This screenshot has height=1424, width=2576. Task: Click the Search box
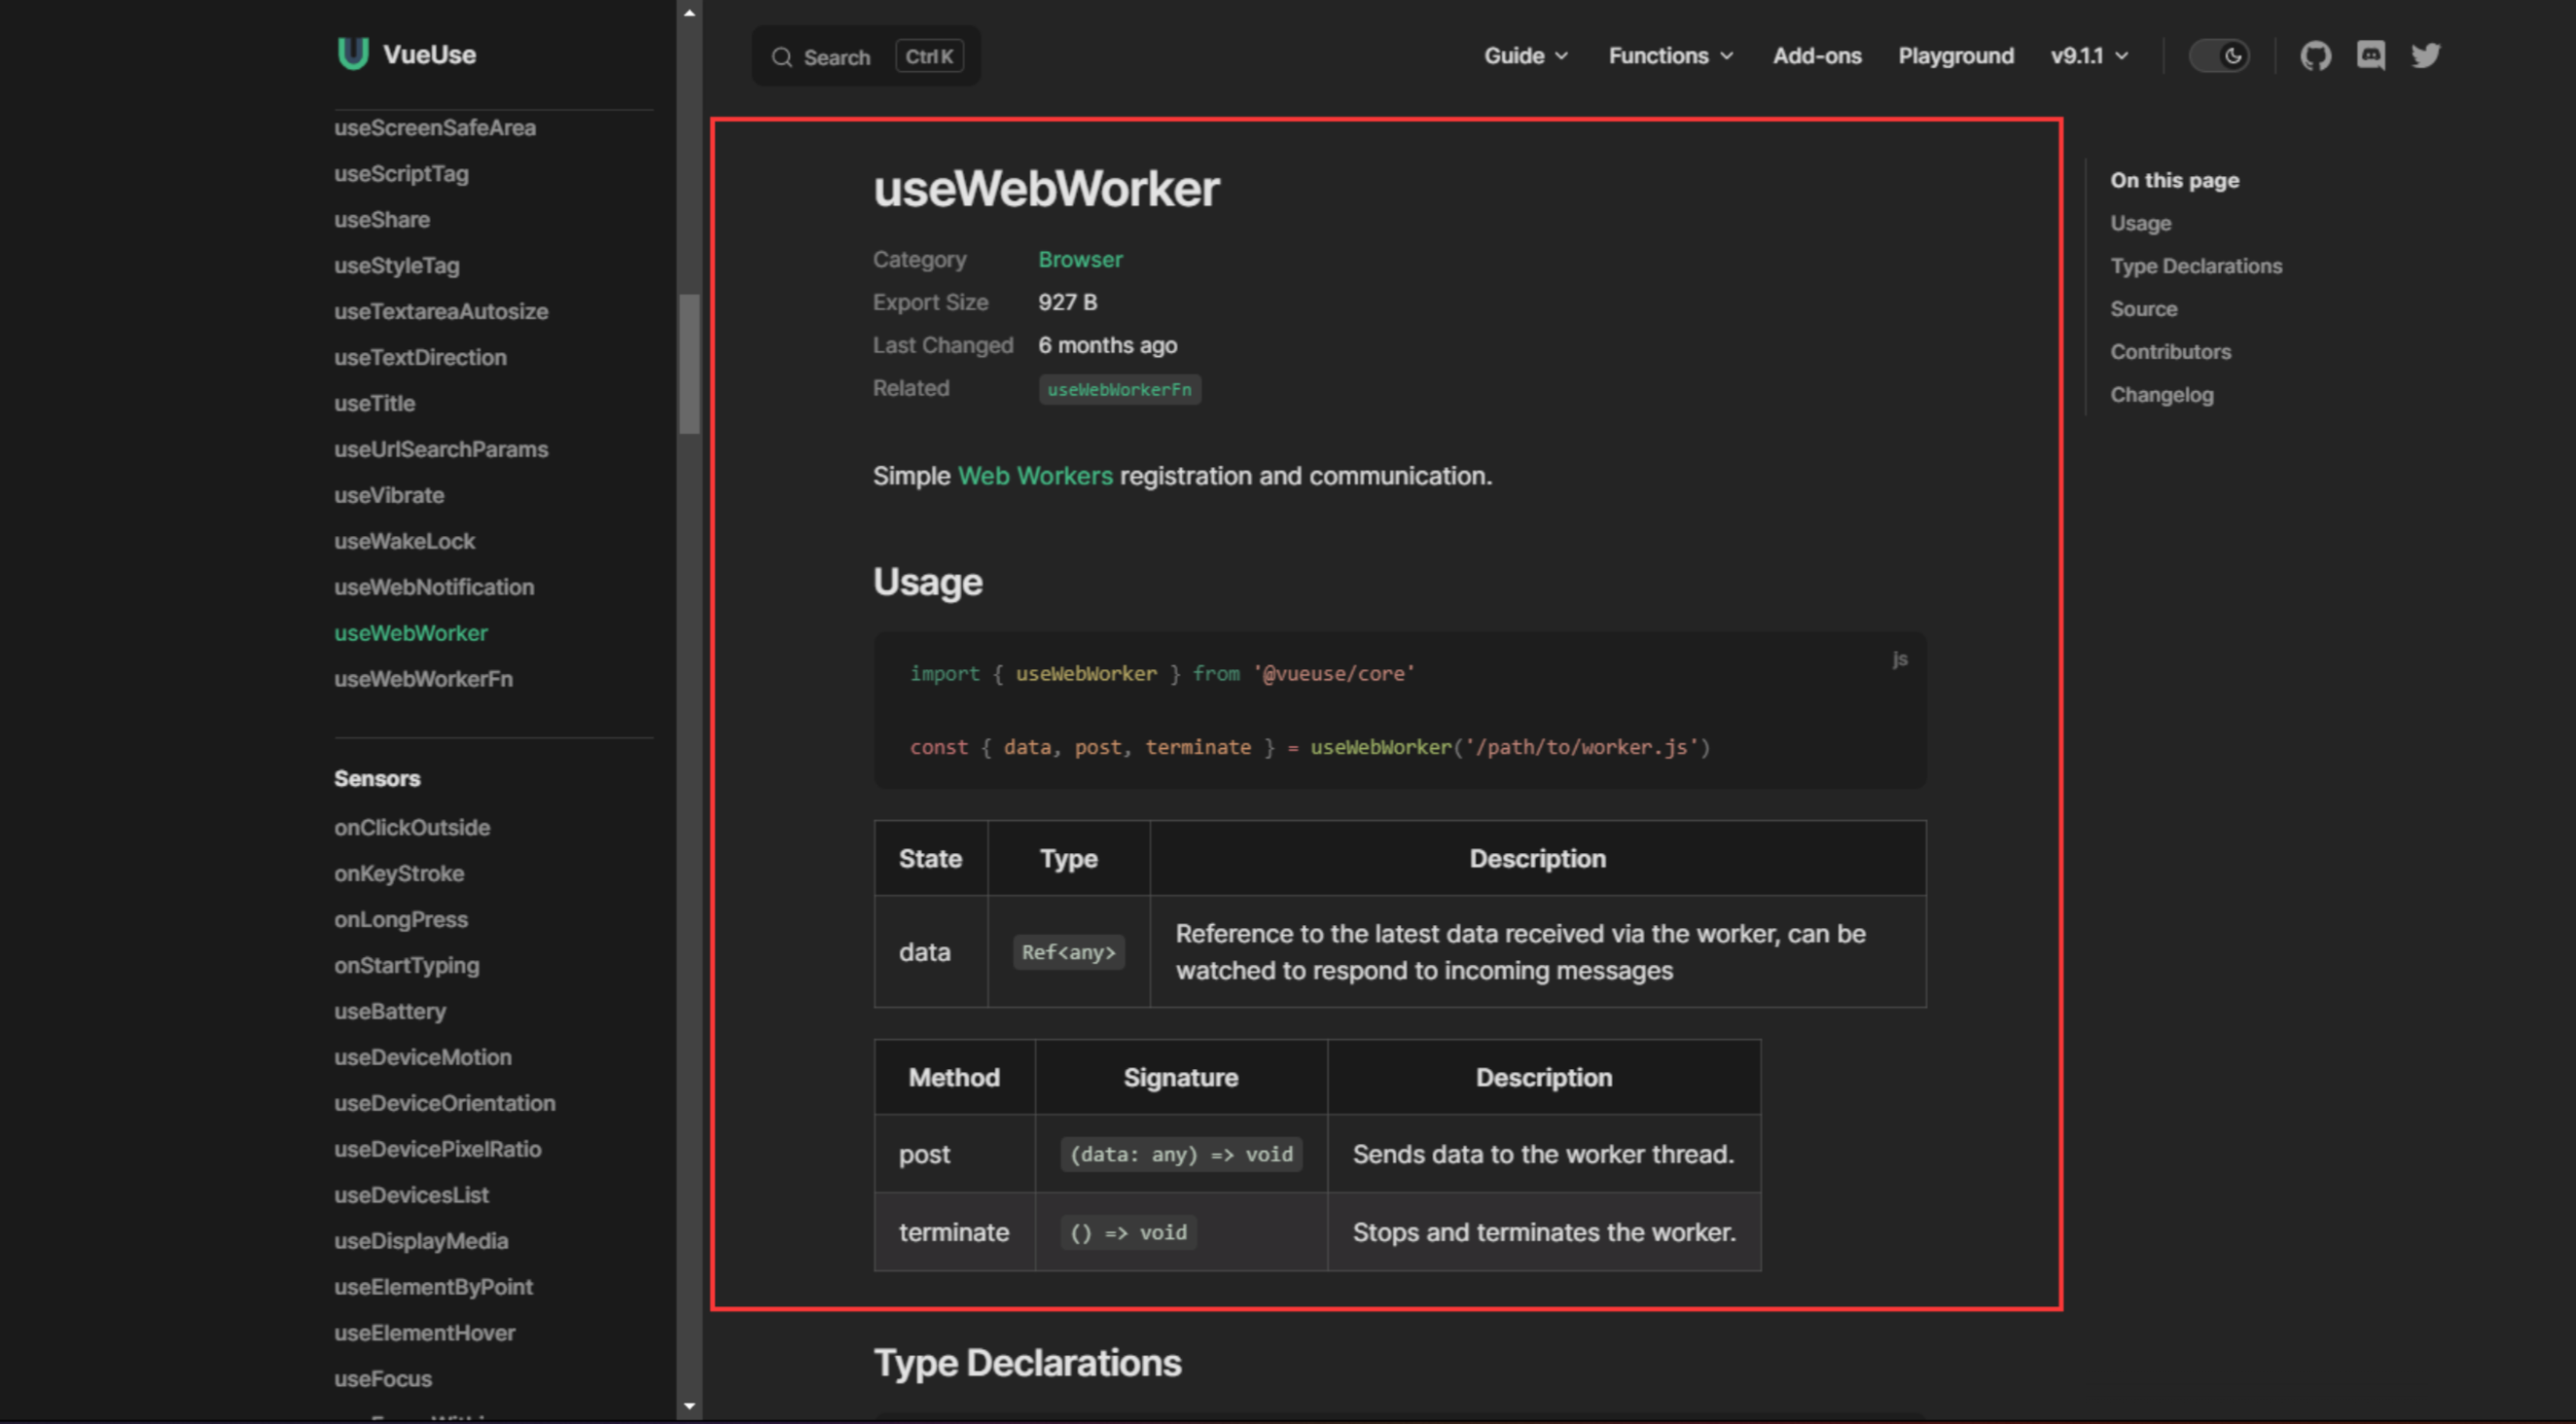coord(866,56)
